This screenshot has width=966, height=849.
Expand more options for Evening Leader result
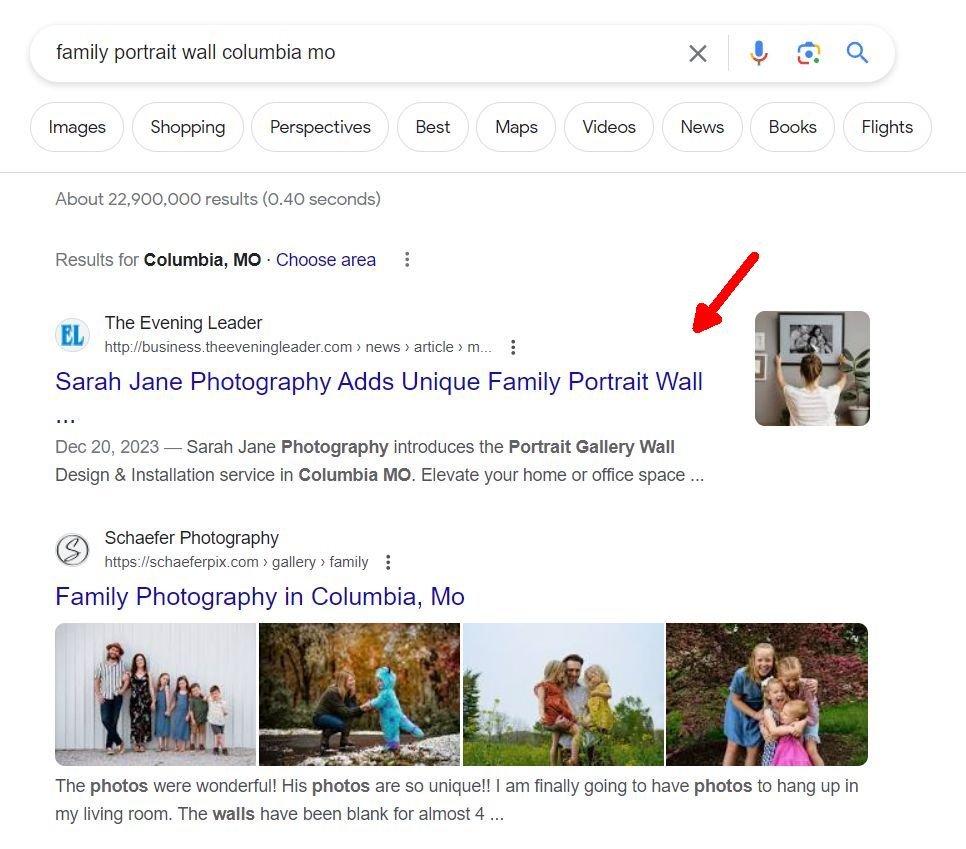513,348
